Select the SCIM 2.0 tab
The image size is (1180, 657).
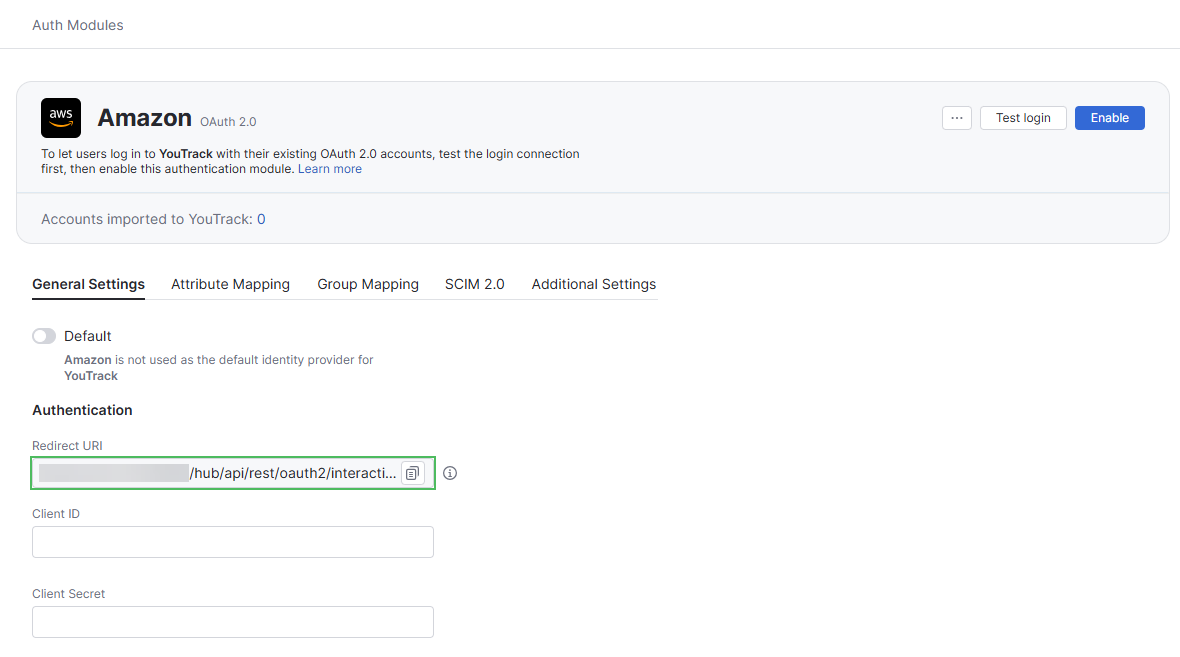point(474,284)
